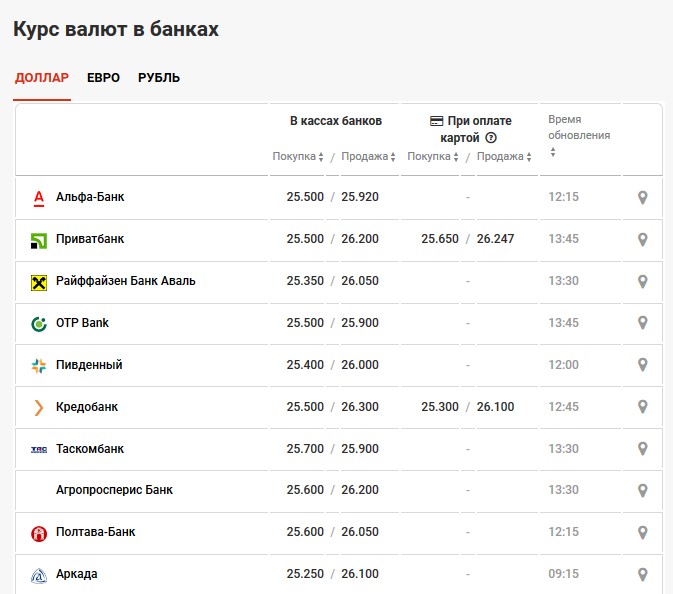Click Аркада update time 09:15

point(564,574)
